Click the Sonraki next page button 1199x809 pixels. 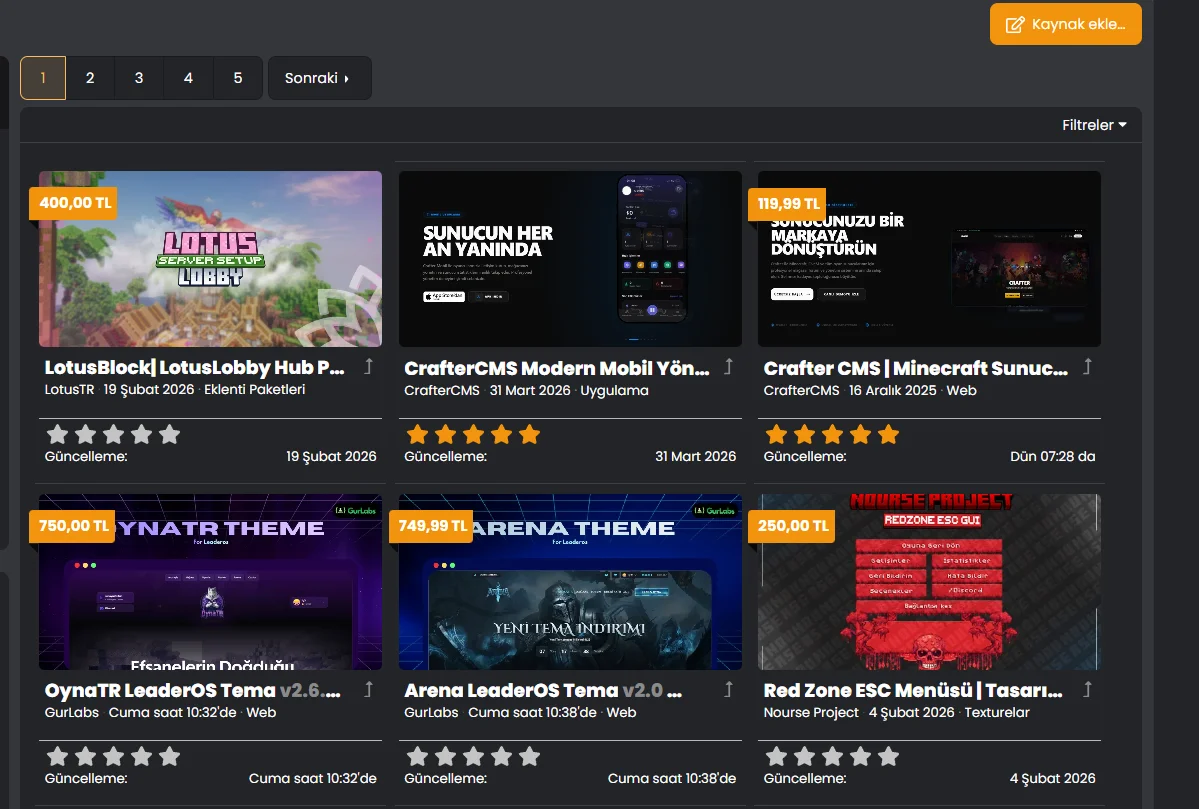click(320, 78)
